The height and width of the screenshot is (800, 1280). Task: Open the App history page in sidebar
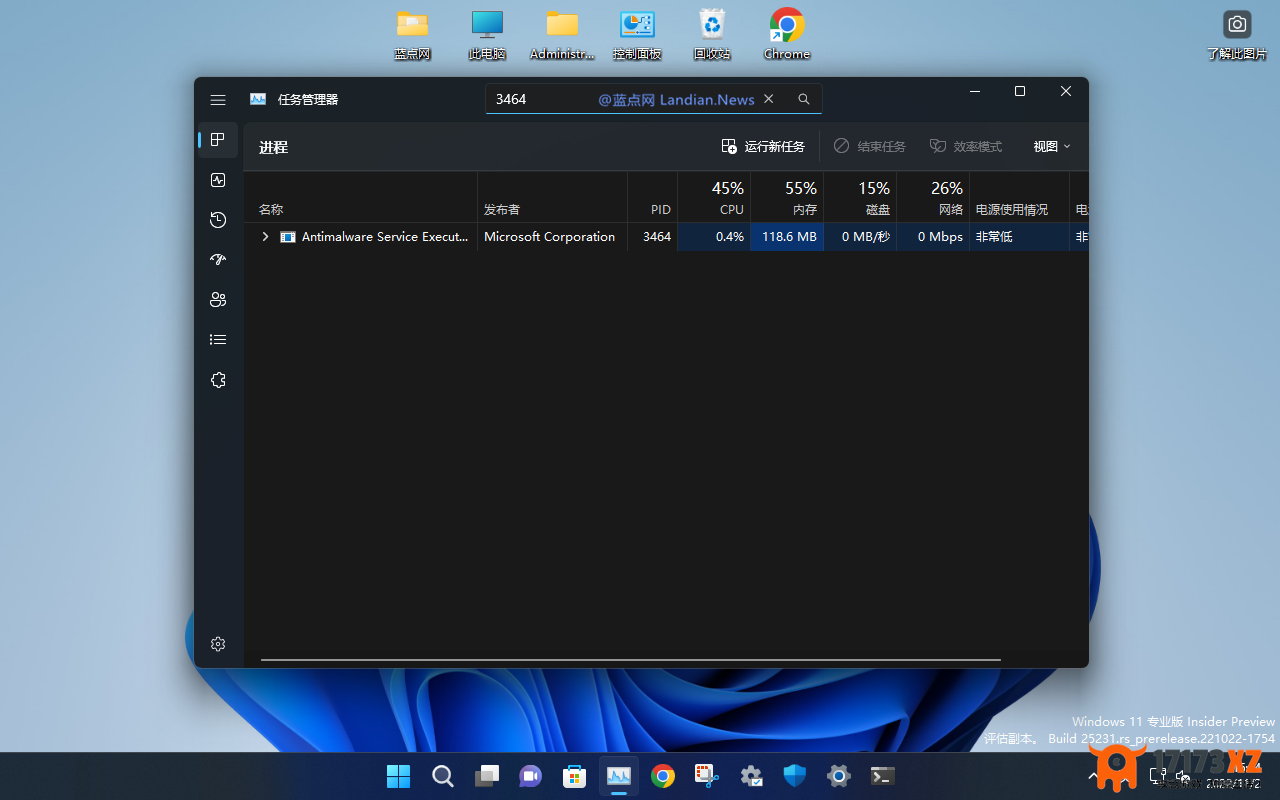(218, 220)
